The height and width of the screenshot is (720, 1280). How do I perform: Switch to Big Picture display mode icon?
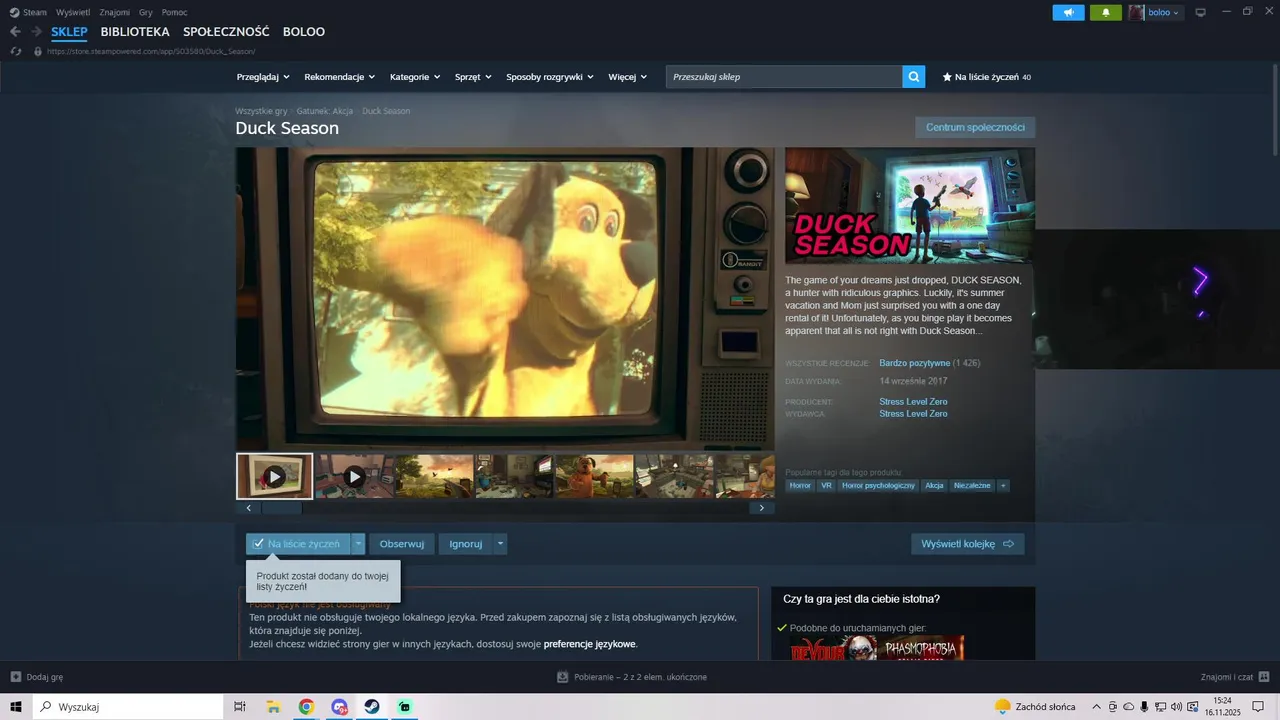coord(1201,12)
